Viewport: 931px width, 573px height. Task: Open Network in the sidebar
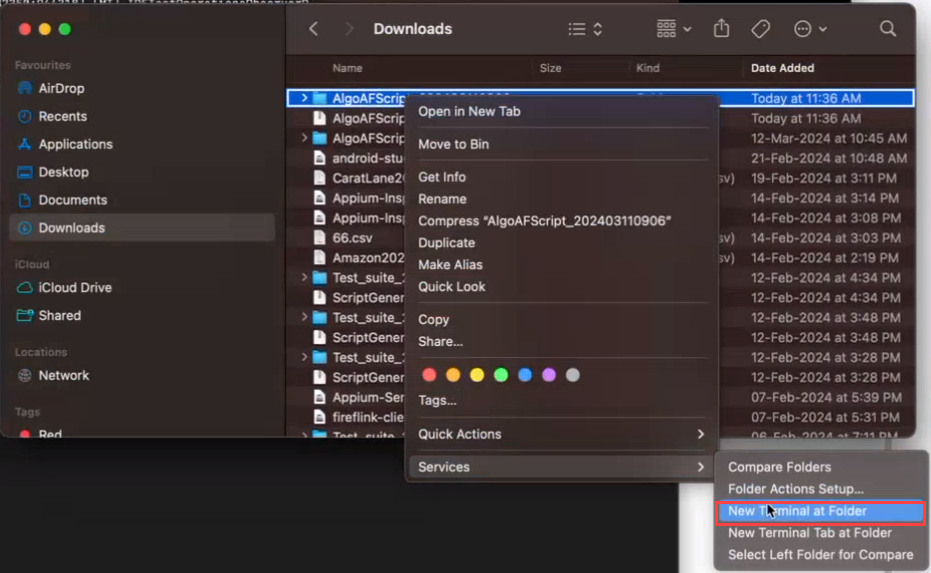64,376
